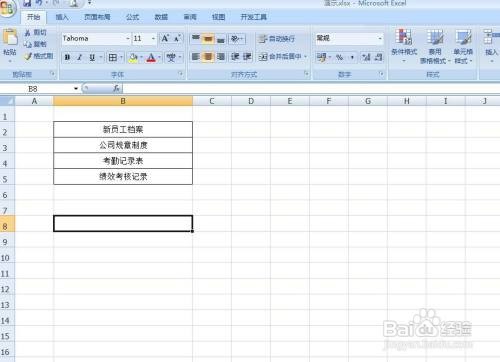Open Customize Quick Access Toolbar arrow
The height and width of the screenshot is (362, 500).
[x=89, y=3]
